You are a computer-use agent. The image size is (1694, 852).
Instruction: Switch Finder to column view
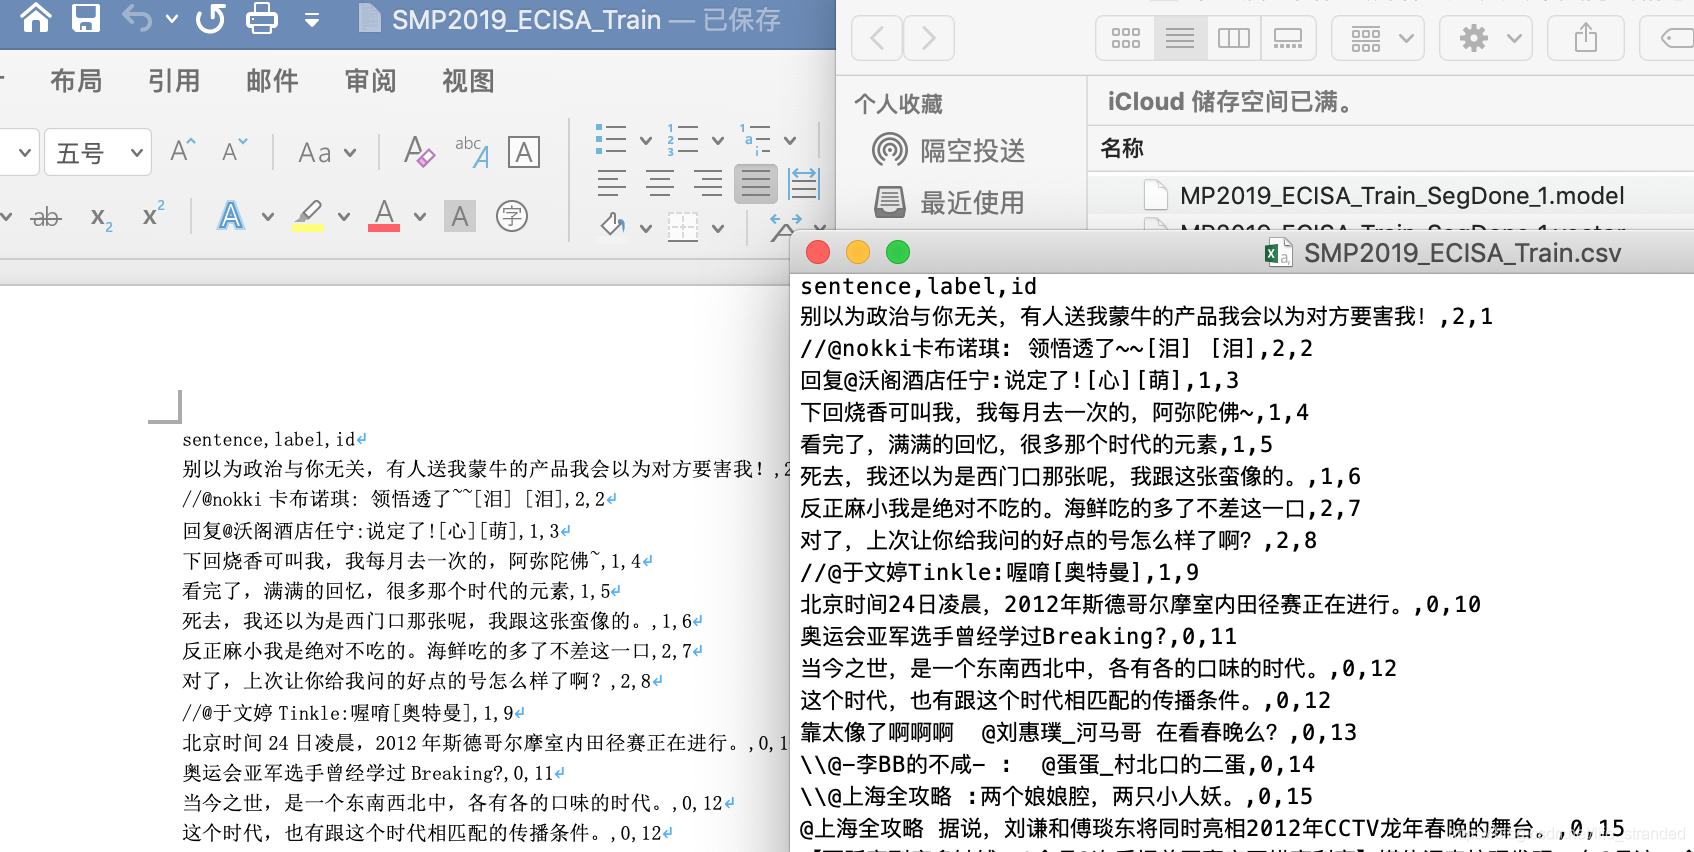click(1234, 38)
